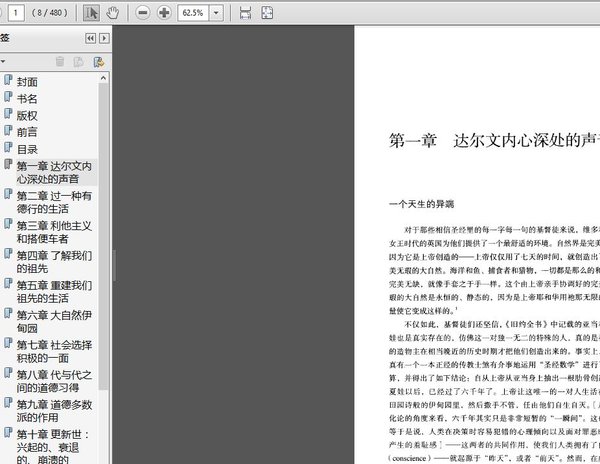
Task: Click the chapter title 第一章 达尔文内心深处的声
Action: (494, 141)
